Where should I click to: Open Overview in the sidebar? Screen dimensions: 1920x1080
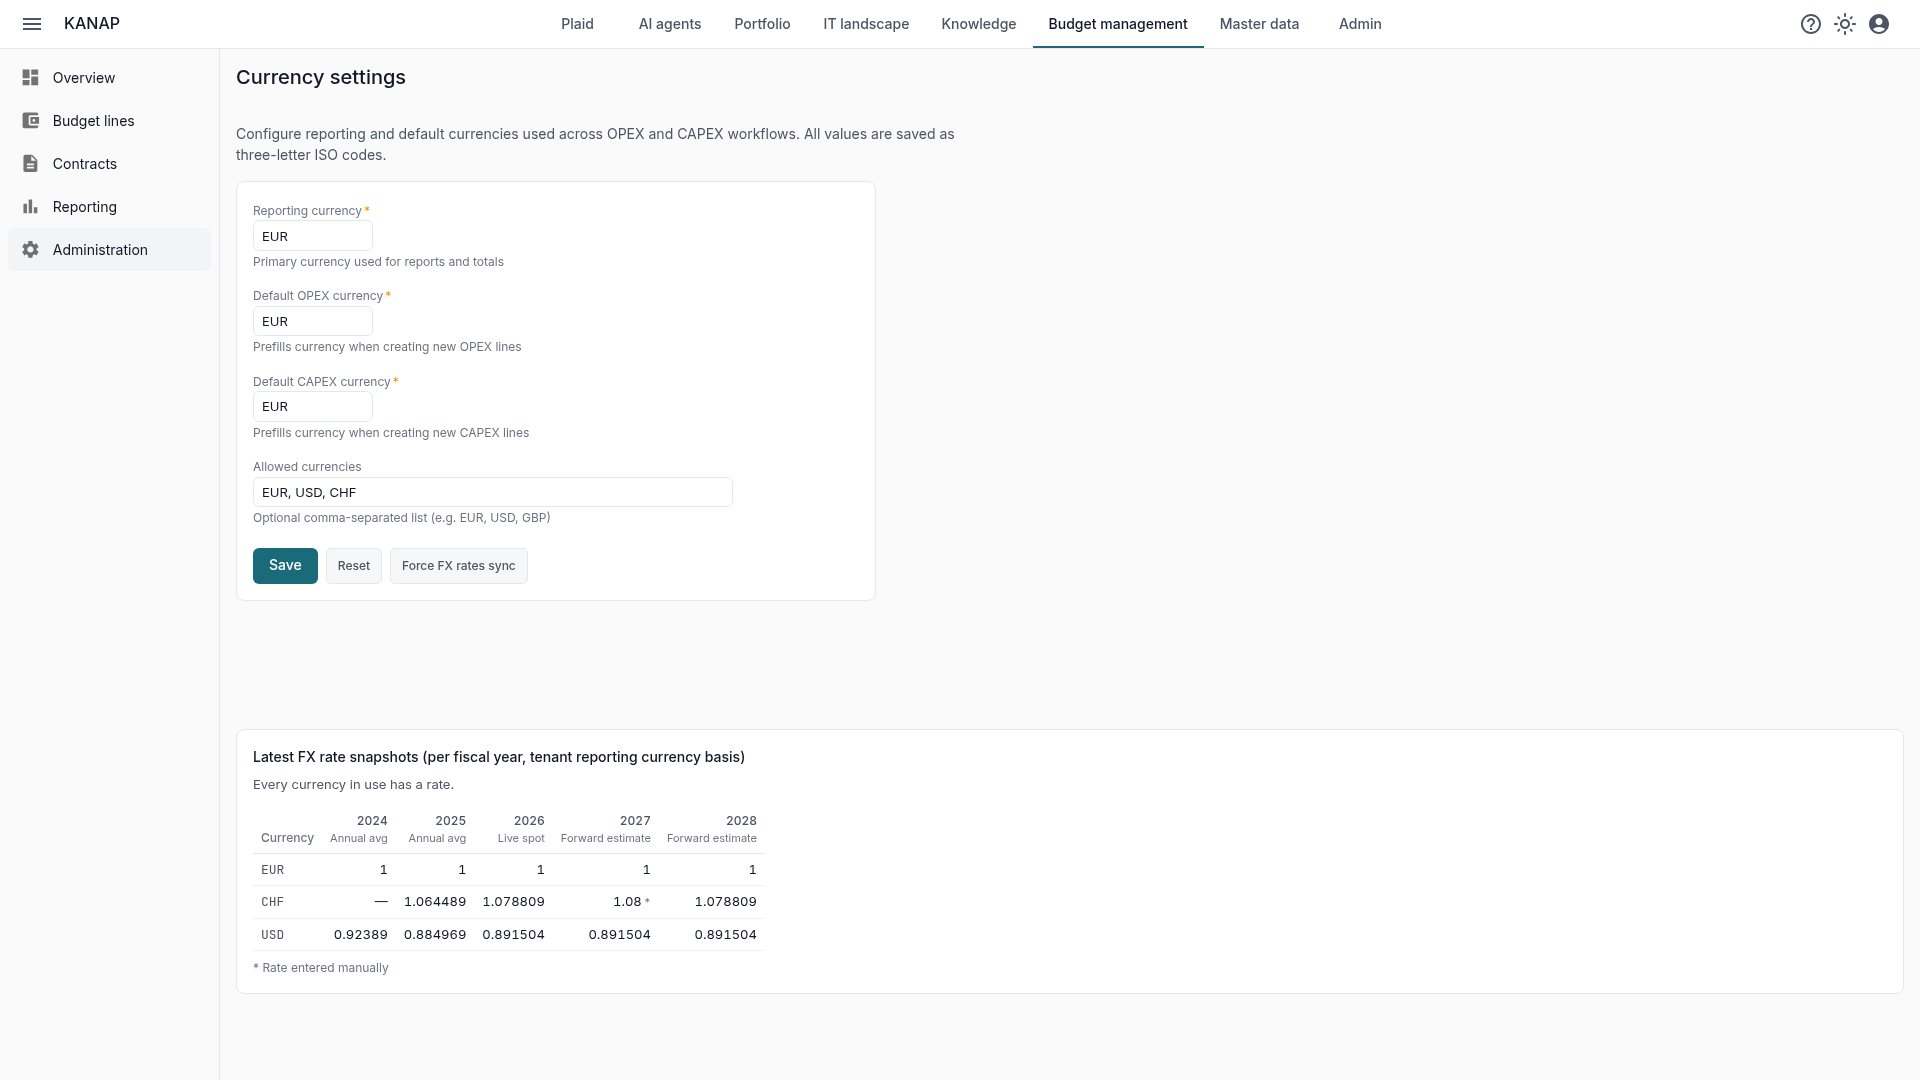[x=110, y=78]
